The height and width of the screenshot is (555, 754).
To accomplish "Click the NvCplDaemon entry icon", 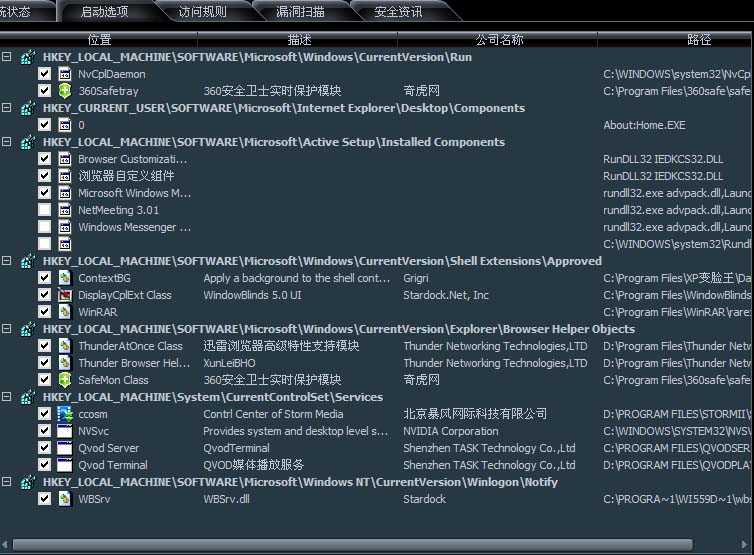I will click(x=64, y=74).
